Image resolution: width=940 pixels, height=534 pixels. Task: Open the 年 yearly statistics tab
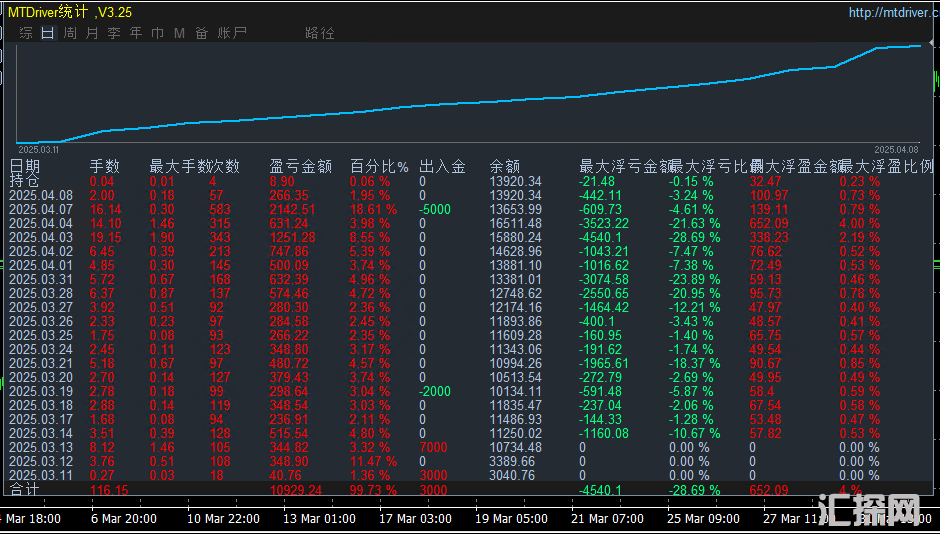click(136, 33)
